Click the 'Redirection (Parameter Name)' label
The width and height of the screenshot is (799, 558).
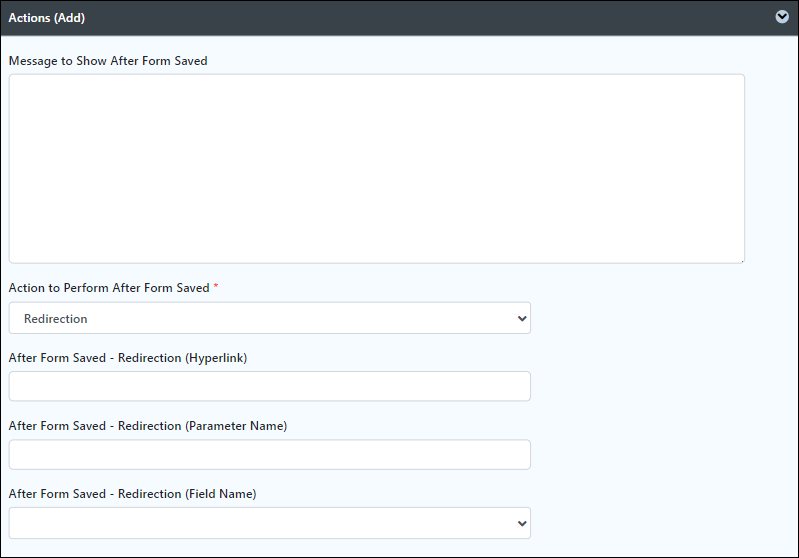point(203,426)
